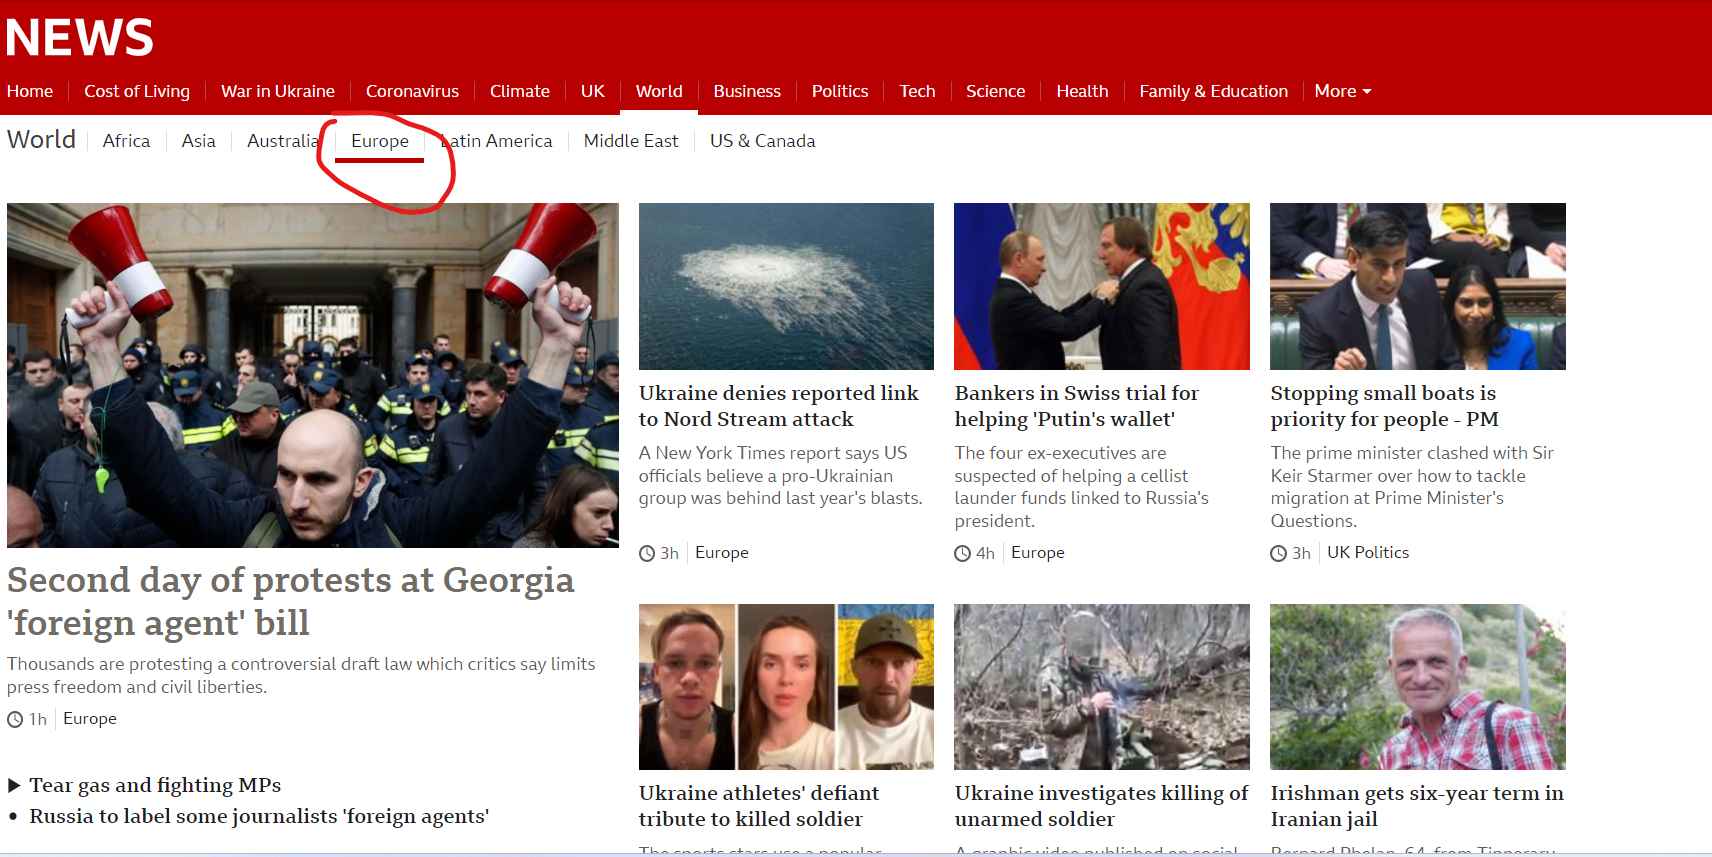Select the World tab in the main navigation
The height and width of the screenshot is (857, 1712).
coord(659,91)
